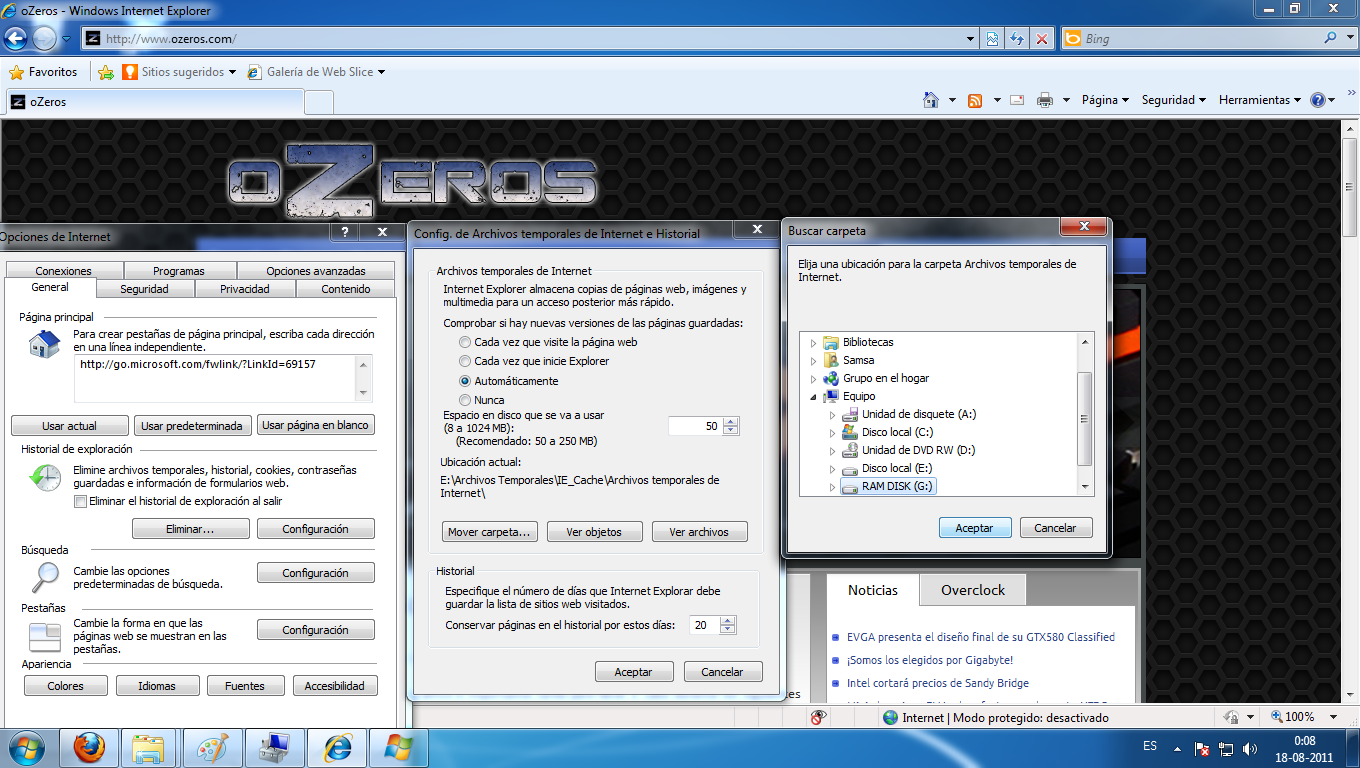Click the Internet Explorer taskbar icon
Screen dimensions: 1360x768
(x=337, y=747)
